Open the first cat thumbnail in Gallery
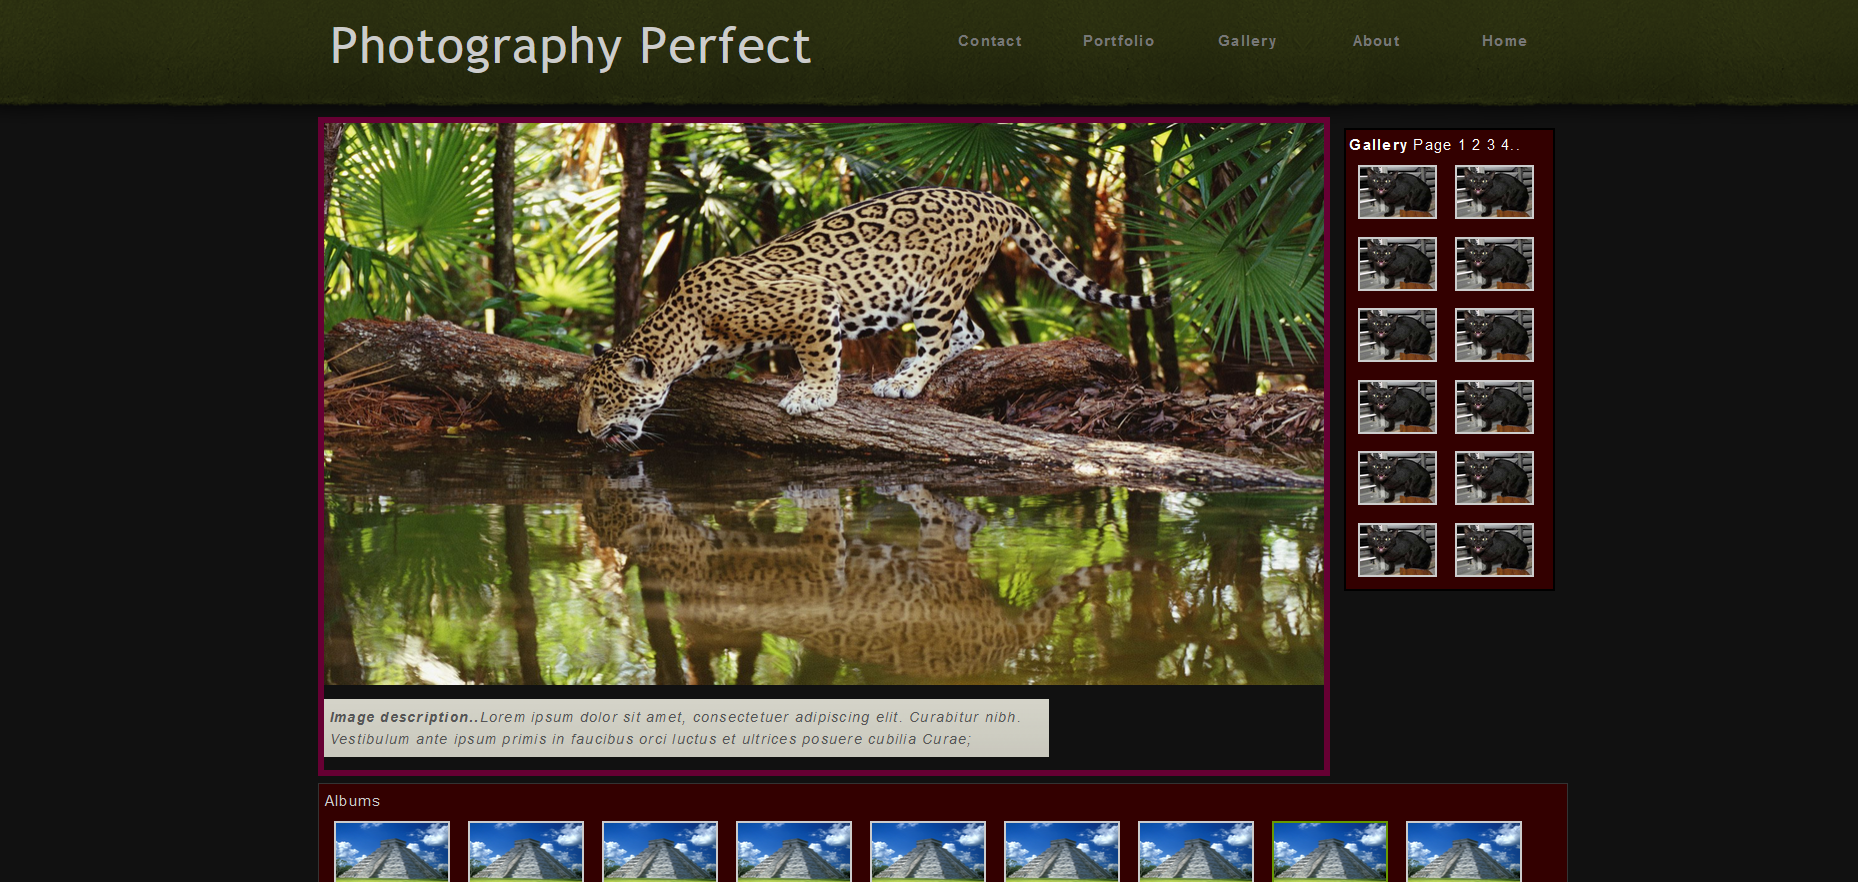 tap(1397, 192)
